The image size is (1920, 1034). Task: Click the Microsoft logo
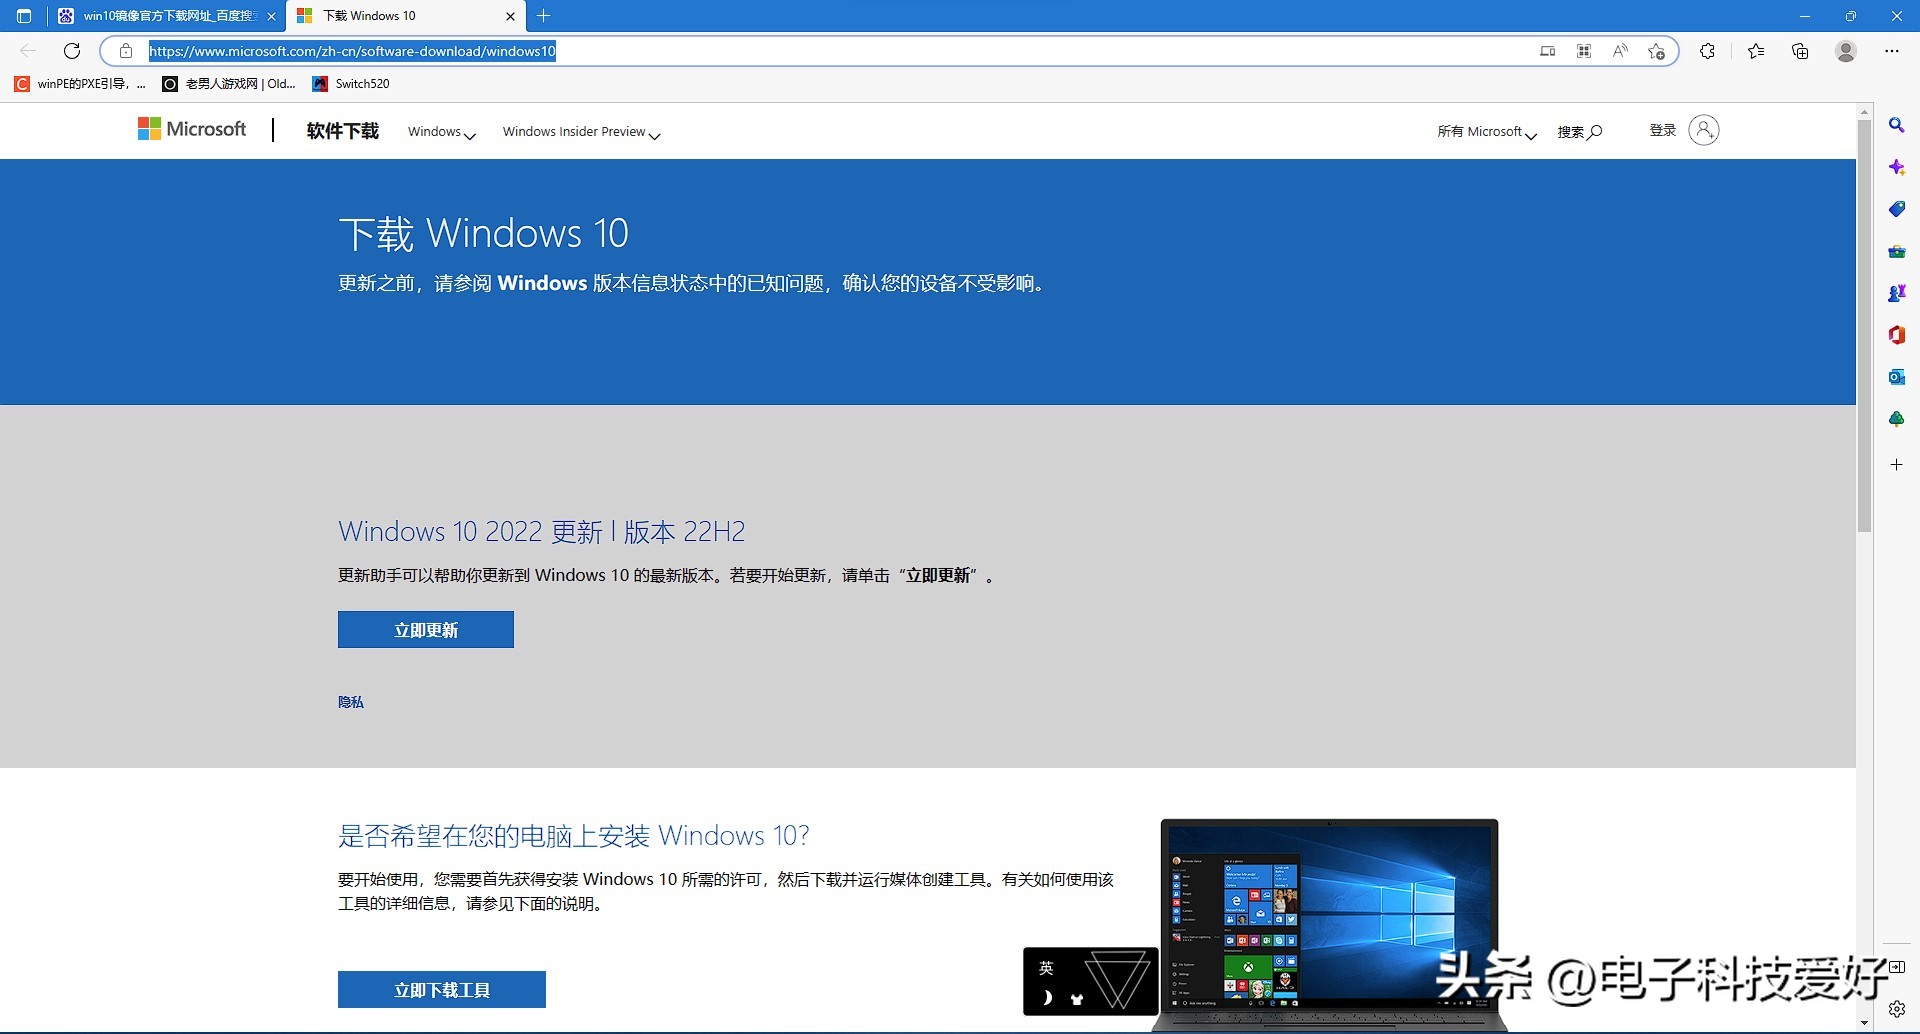pos(192,129)
